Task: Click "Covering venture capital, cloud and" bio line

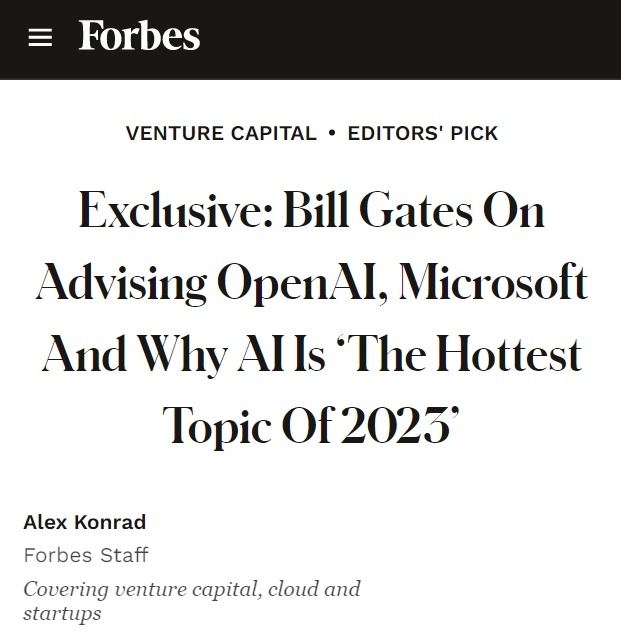Action: (191, 588)
